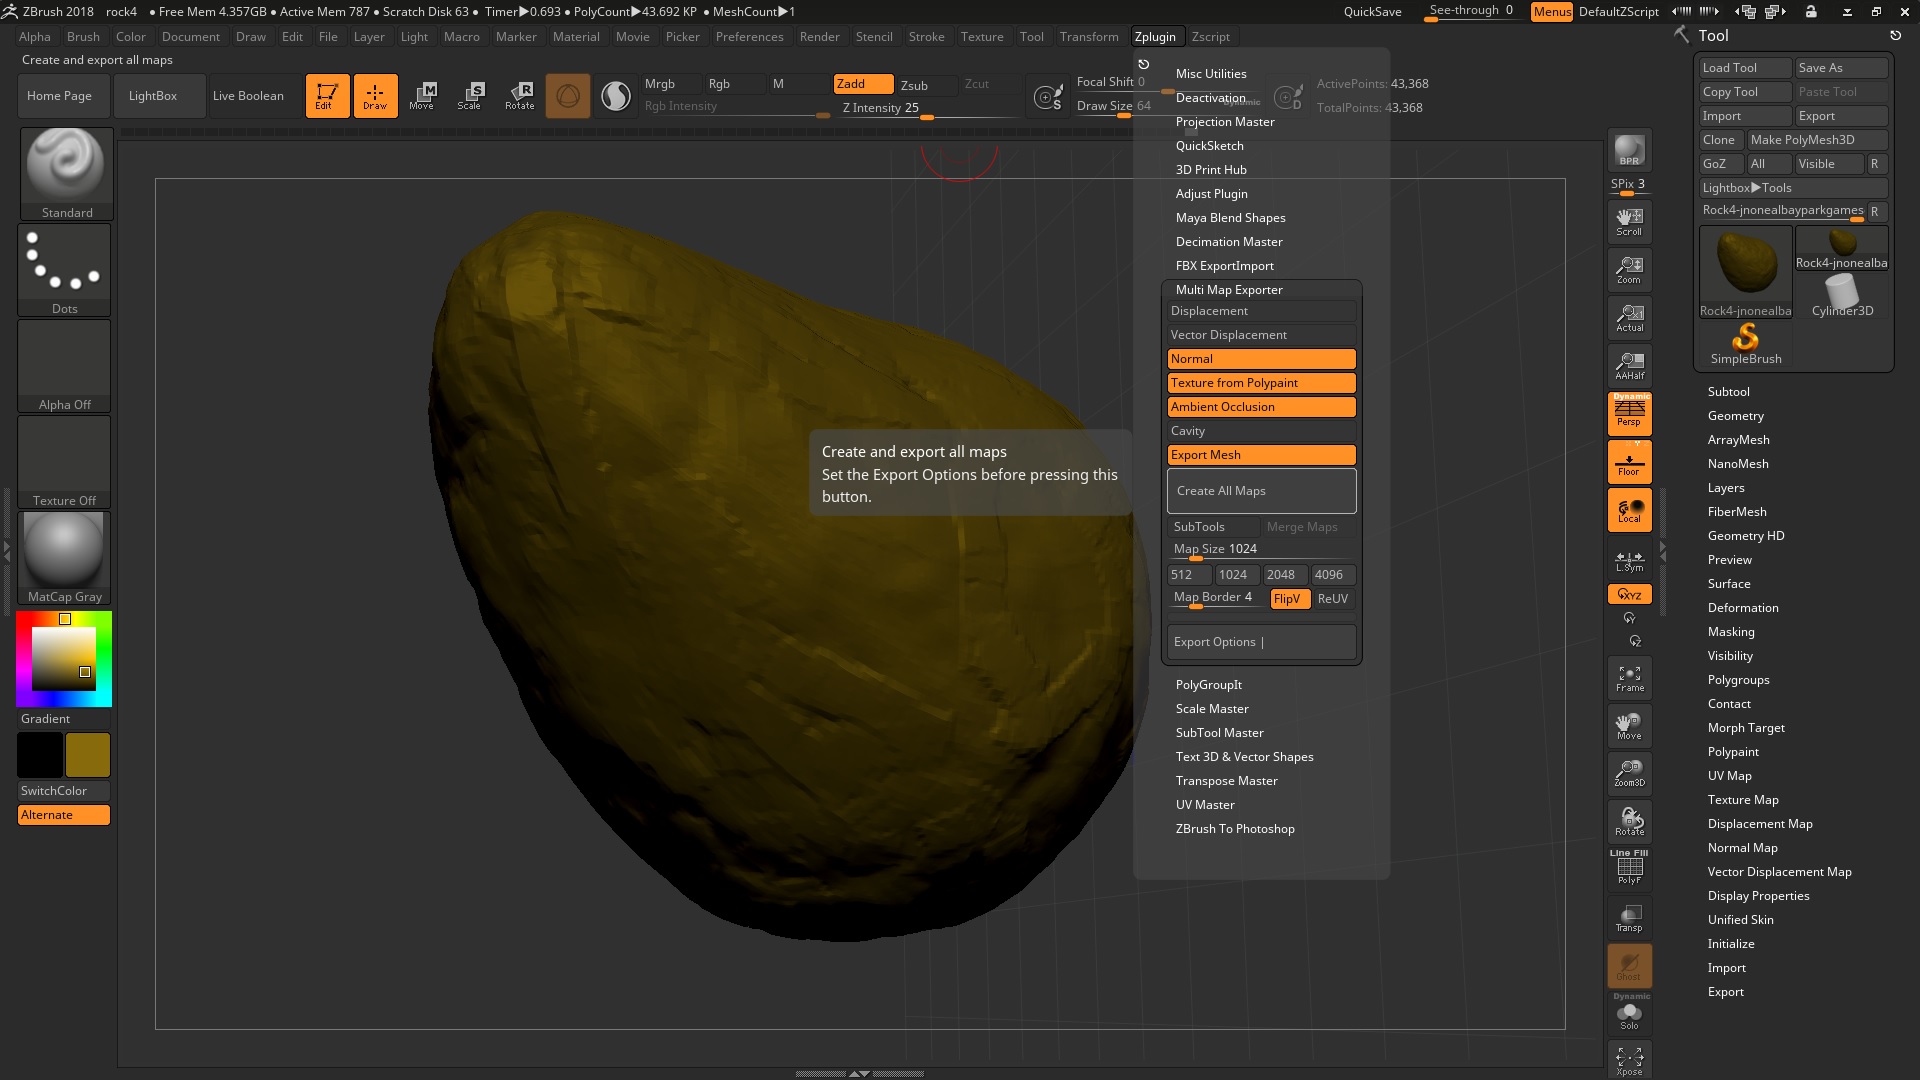1920x1080 pixels.
Task: Click the AAHalf view icon
Action: pyautogui.click(x=1629, y=366)
